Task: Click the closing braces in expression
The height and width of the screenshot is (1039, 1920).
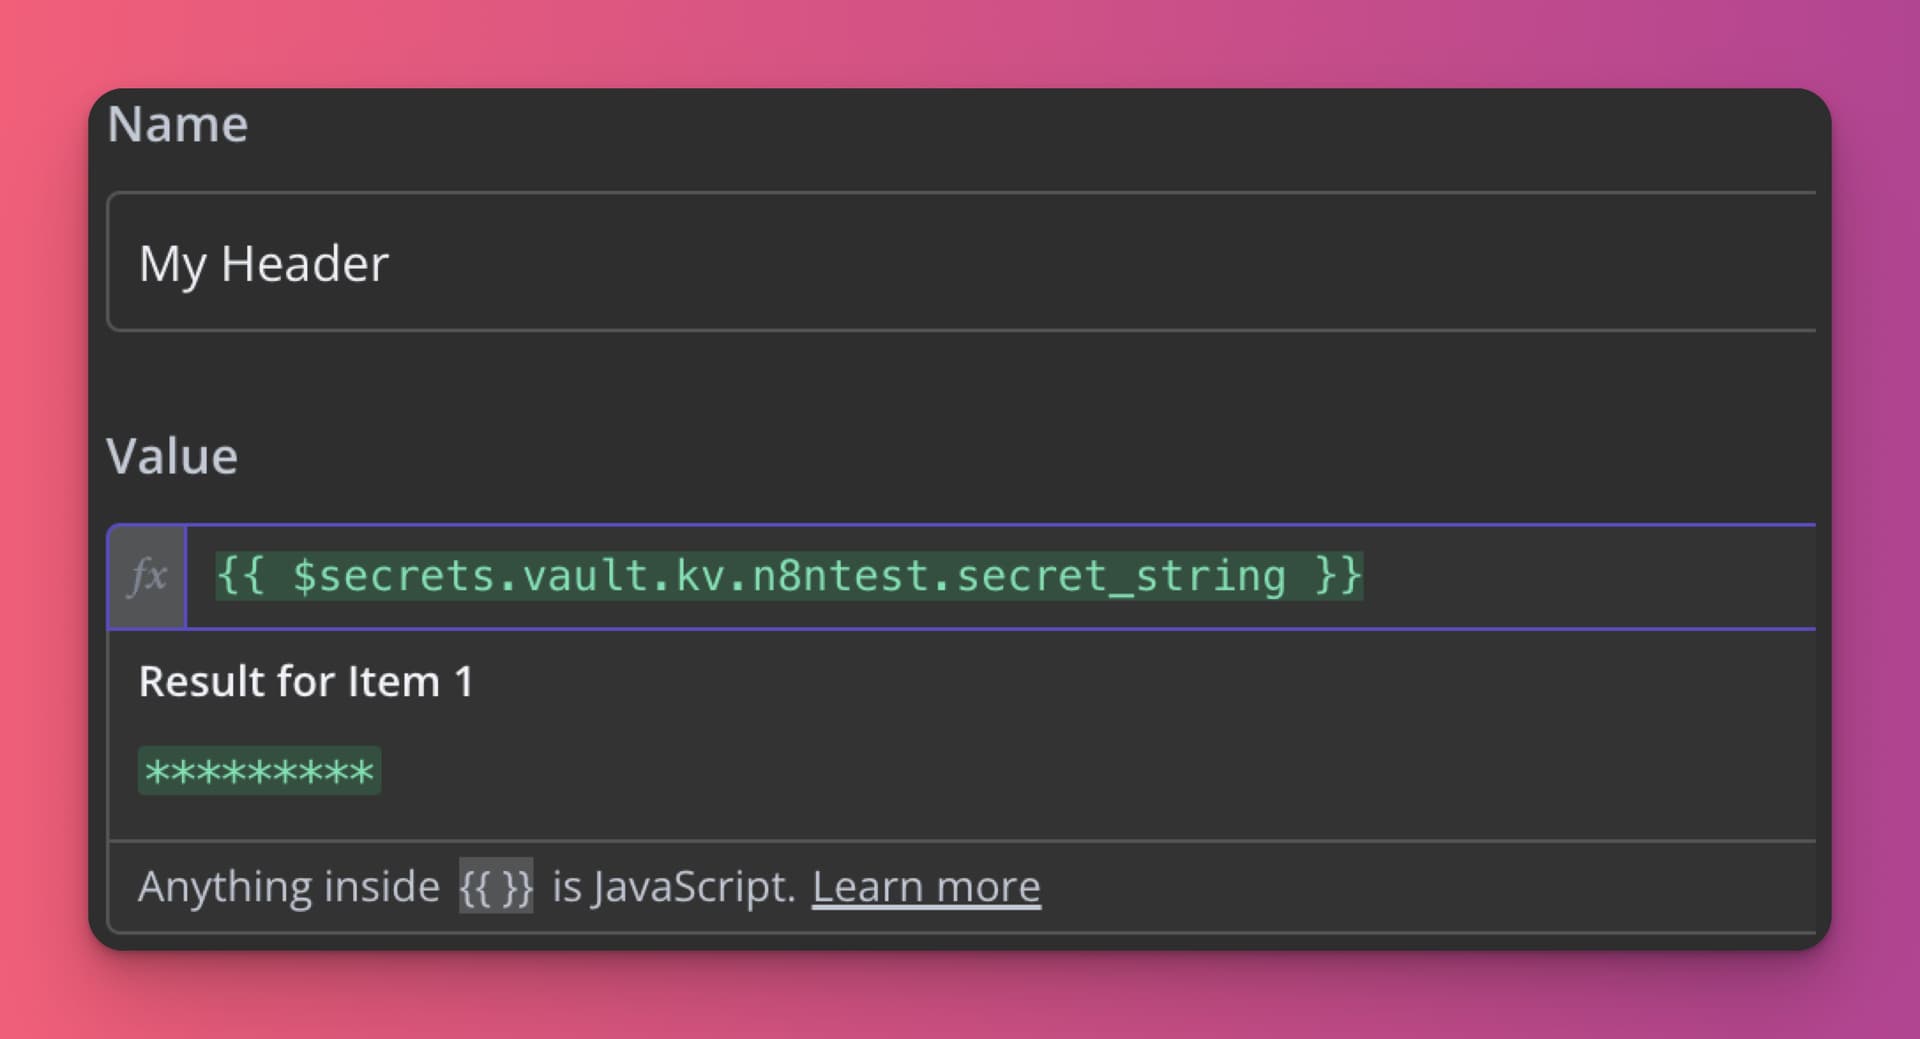Action: click(1339, 576)
